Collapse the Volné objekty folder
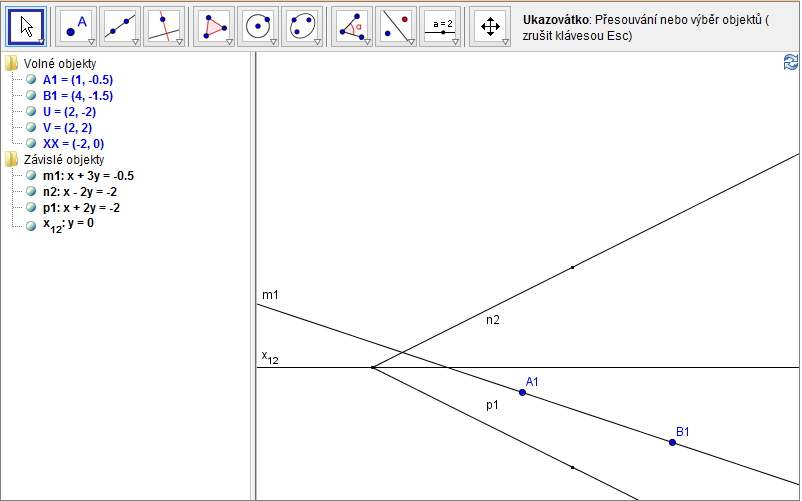The width and height of the screenshot is (802, 501). tap(11, 64)
